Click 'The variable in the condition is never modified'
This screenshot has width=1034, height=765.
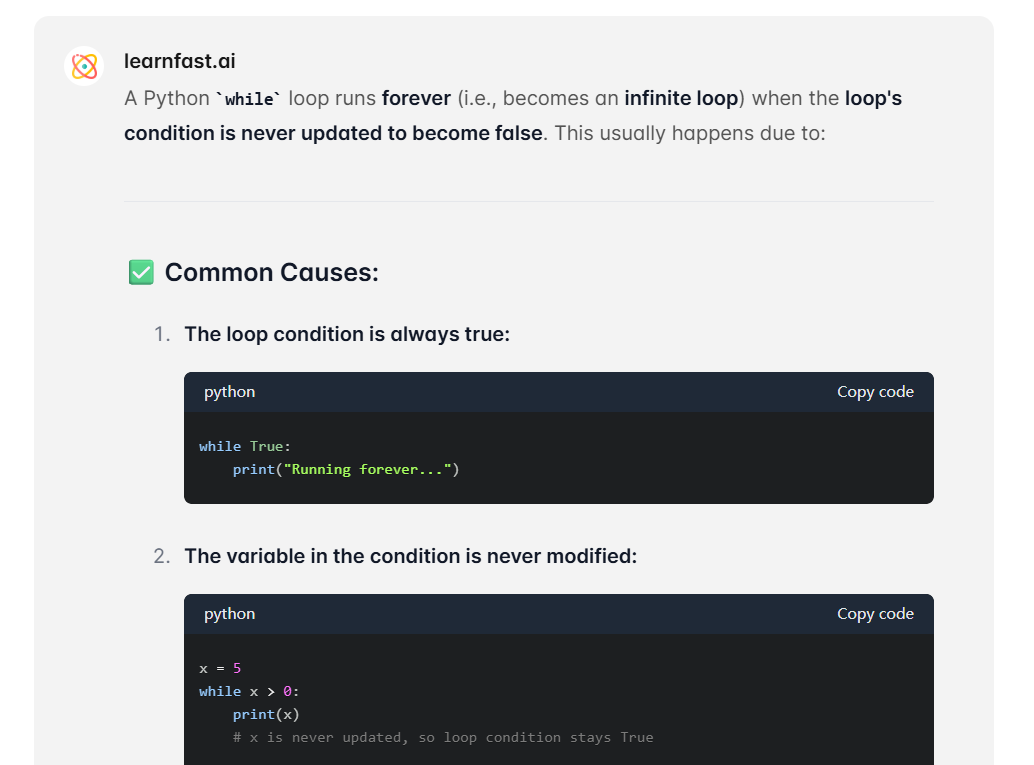[411, 557]
